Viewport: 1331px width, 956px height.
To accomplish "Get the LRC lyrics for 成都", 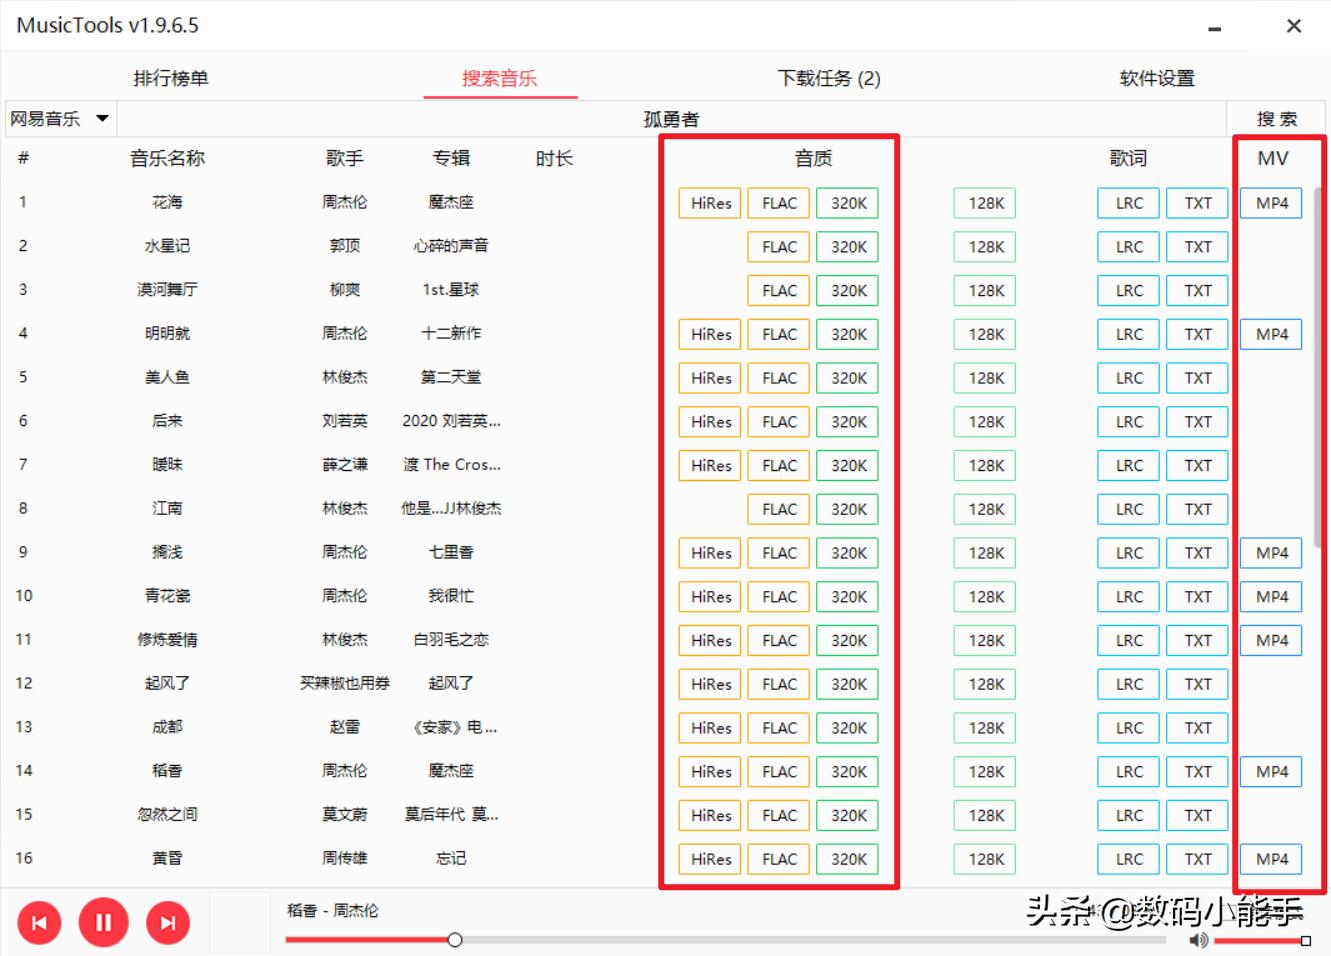I will [x=1127, y=727].
